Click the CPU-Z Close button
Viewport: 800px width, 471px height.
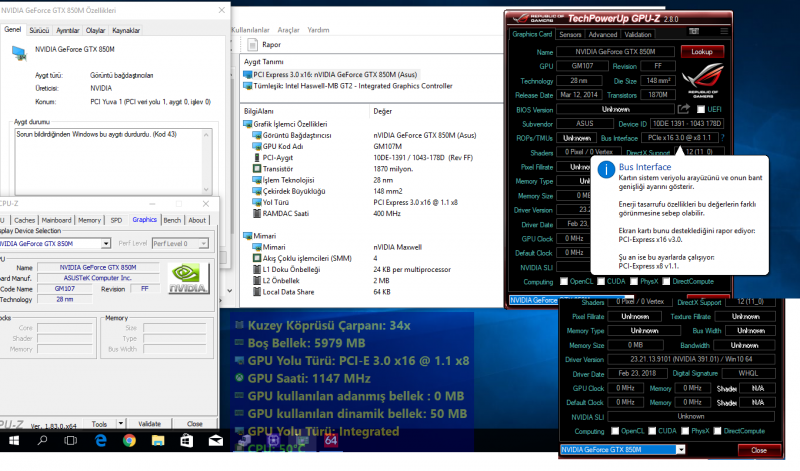pyautogui.click(x=194, y=424)
